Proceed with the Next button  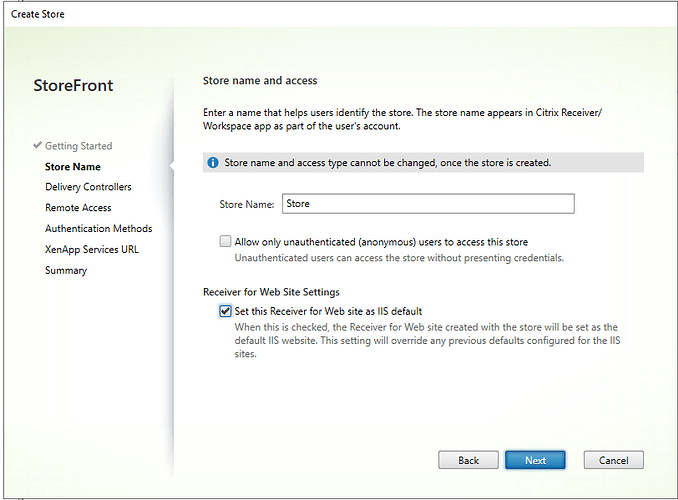coord(535,460)
